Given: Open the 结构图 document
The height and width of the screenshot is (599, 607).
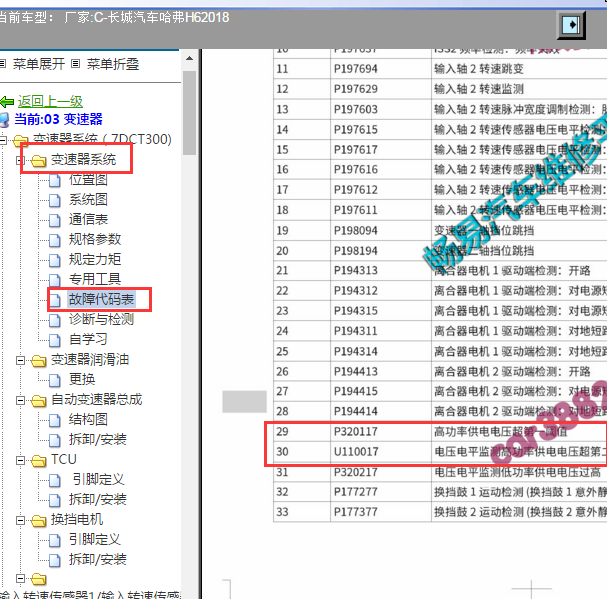Looking at the screenshot, I should tap(88, 420).
